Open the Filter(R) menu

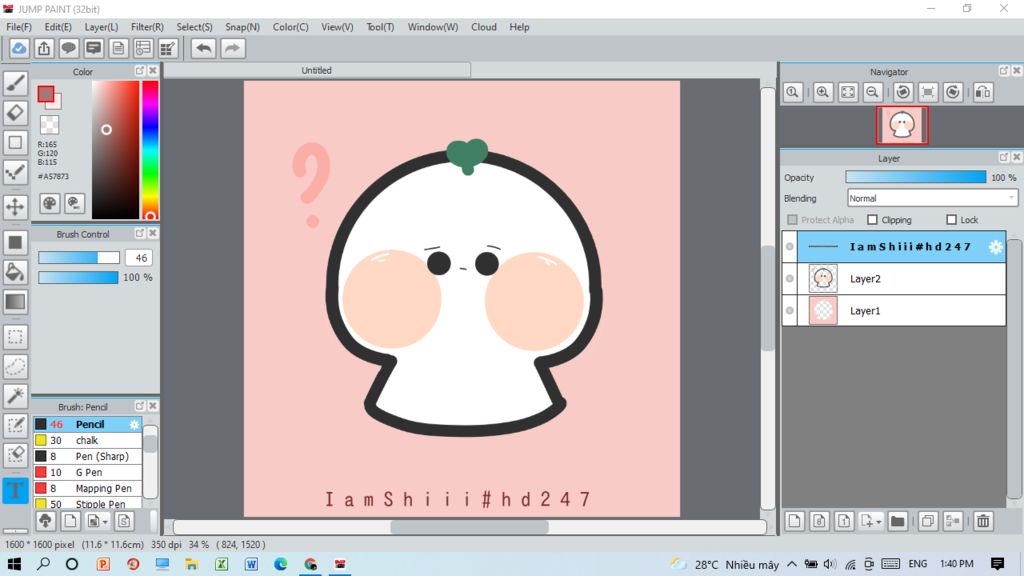tap(147, 27)
